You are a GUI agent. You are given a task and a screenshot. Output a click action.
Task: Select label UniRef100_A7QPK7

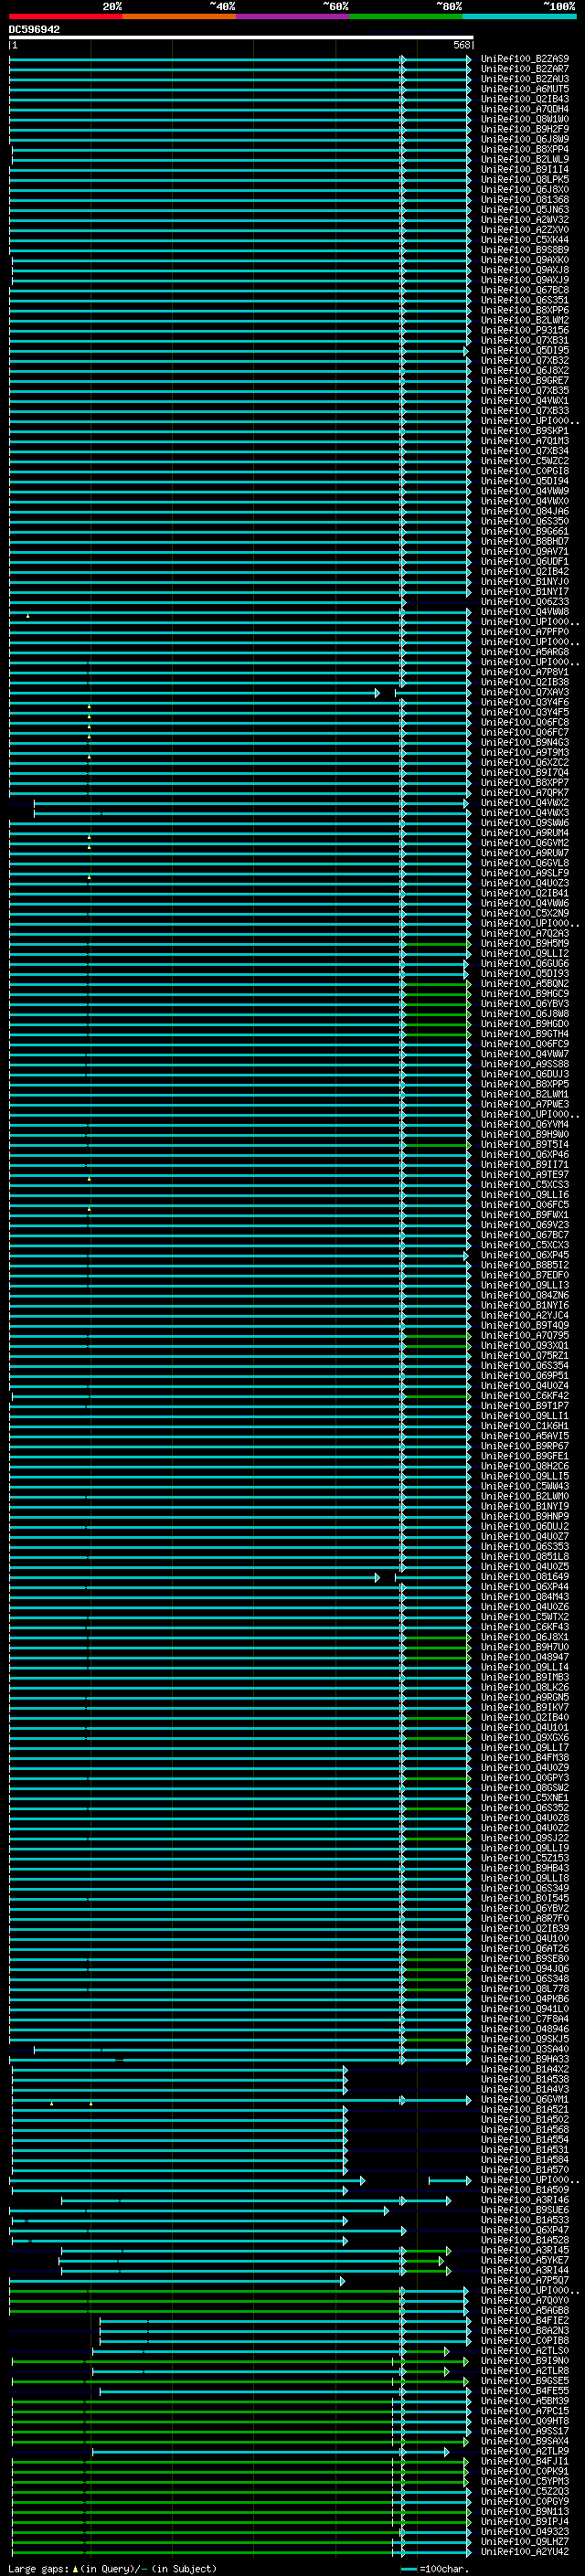pos(525,793)
